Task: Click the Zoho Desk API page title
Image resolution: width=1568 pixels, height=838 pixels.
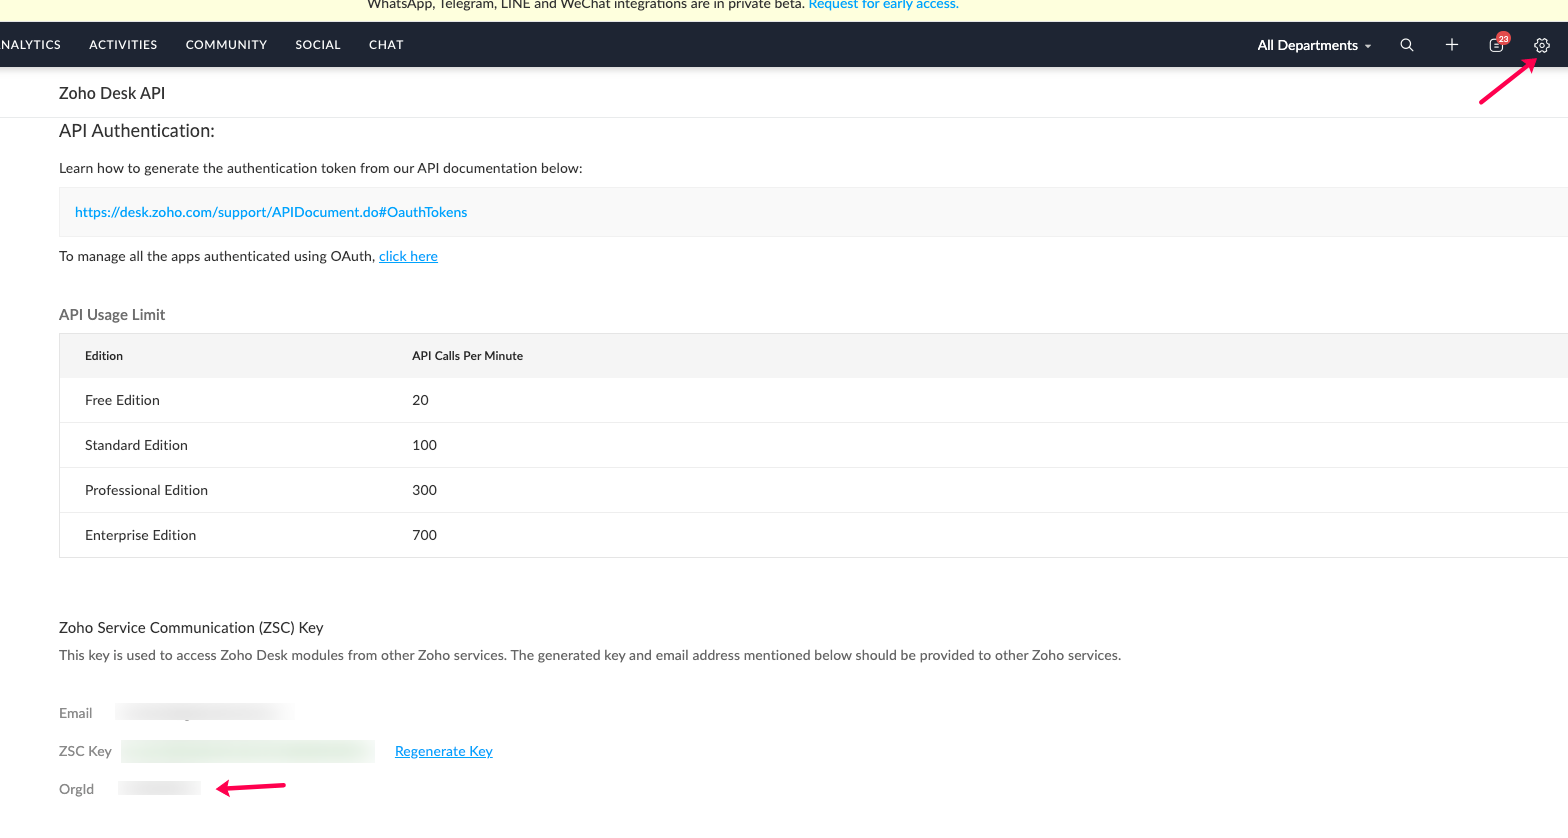Action: [112, 93]
